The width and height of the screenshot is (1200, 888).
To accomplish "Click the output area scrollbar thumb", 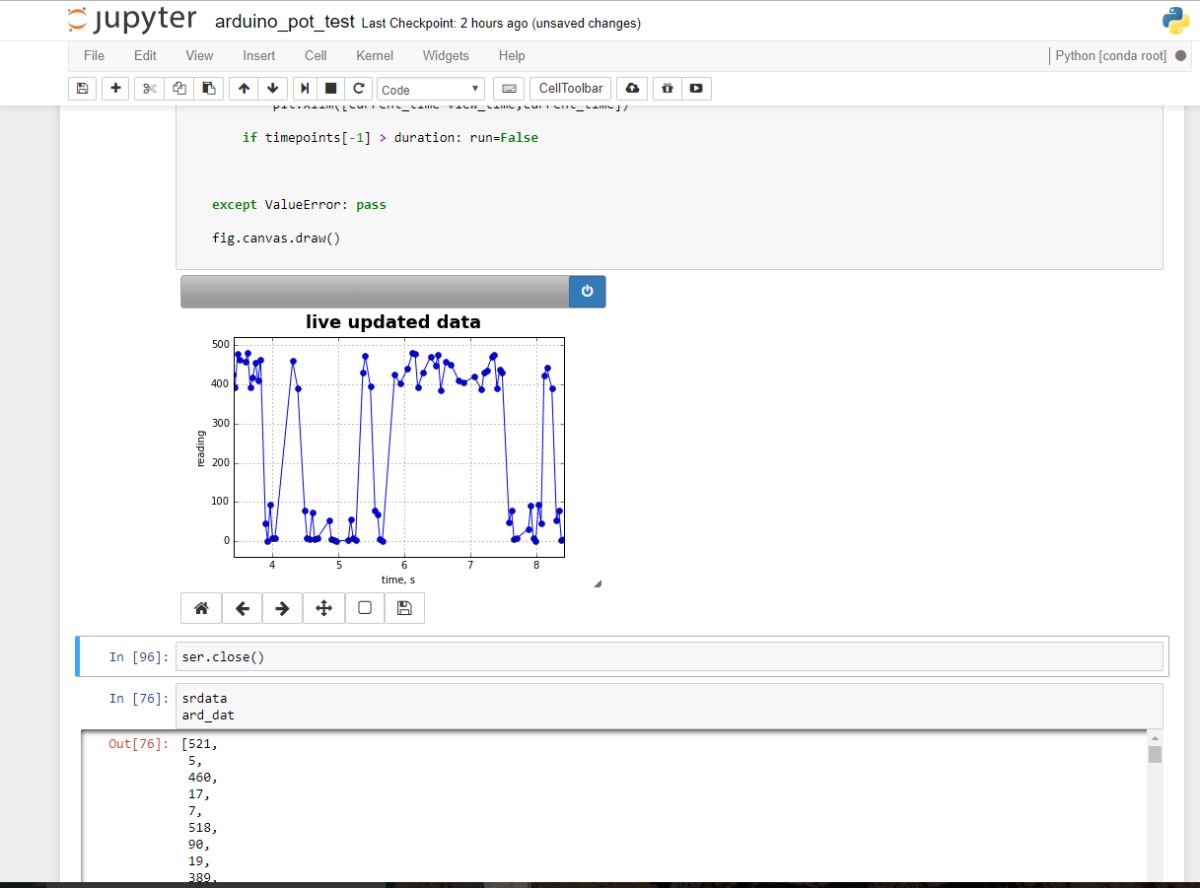I will 1155,754.
